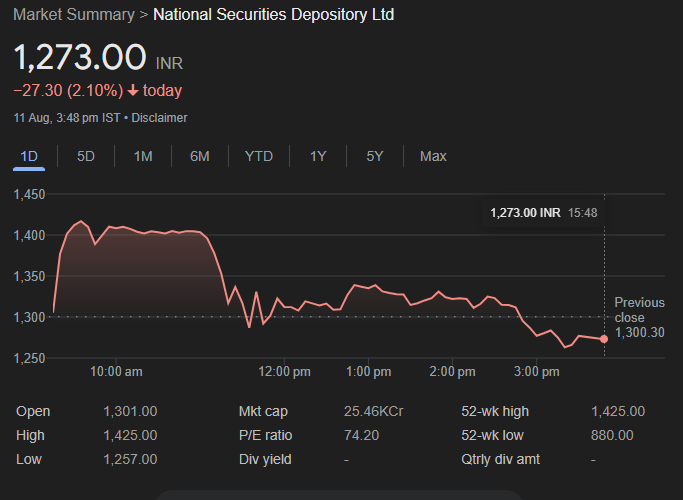Click the P/E ratio value 74.20
This screenshot has width=683, height=500.
pyautogui.click(x=362, y=436)
